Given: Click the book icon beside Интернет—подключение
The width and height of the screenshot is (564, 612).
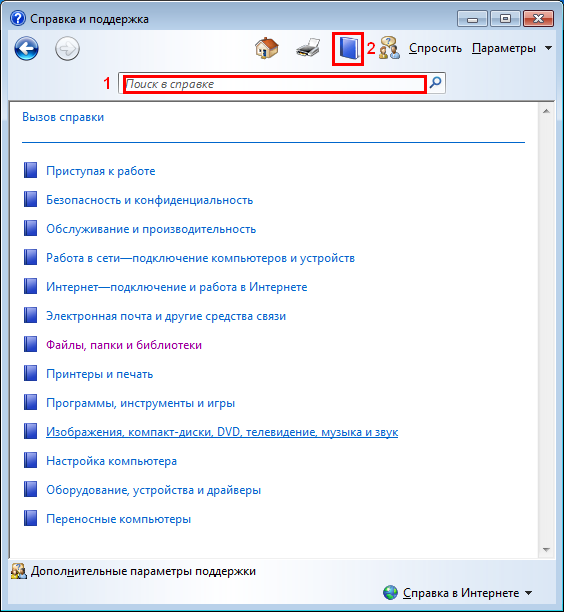Looking at the screenshot, I should point(30,286).
